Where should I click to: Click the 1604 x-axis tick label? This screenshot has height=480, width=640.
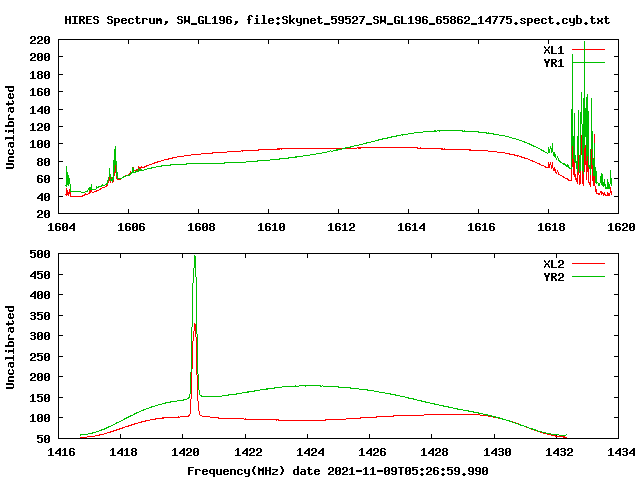tap(61, 227)
